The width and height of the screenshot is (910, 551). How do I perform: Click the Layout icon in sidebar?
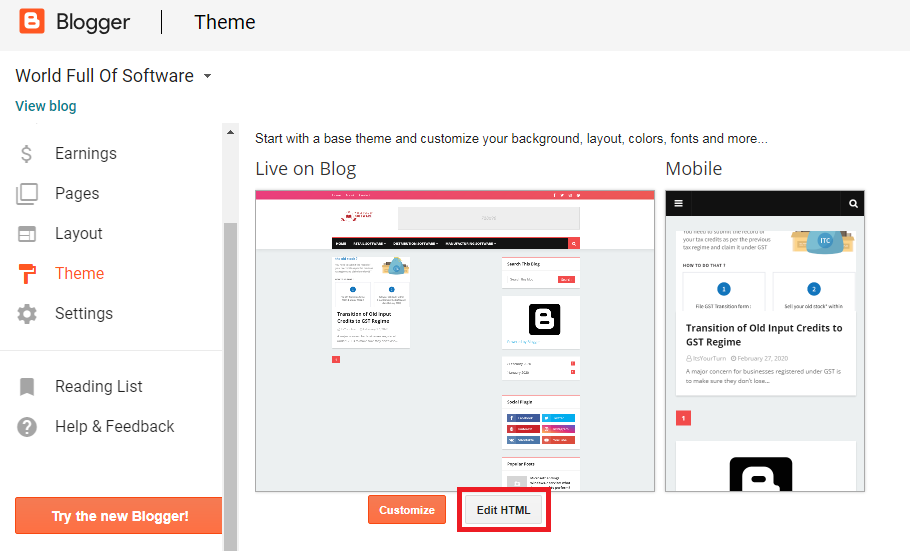[27, 233]
